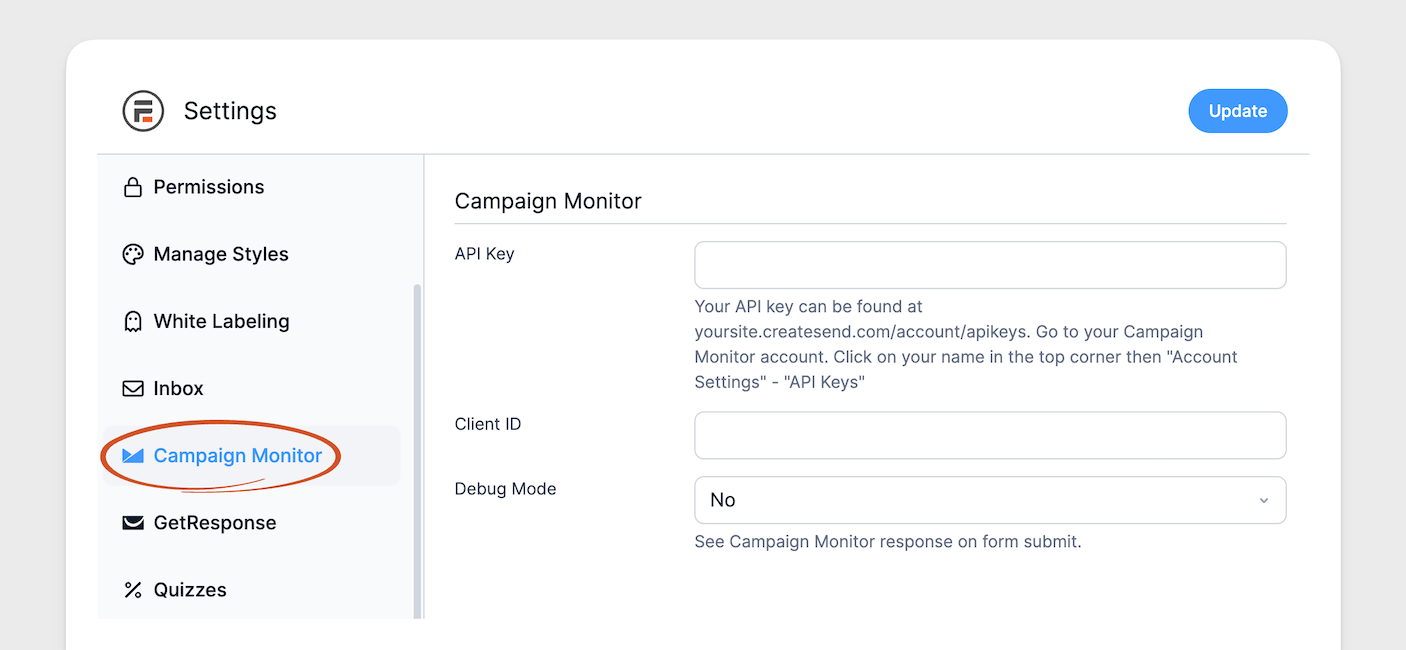Click the Campaign Monitor envelope icon

click(133, 455)
